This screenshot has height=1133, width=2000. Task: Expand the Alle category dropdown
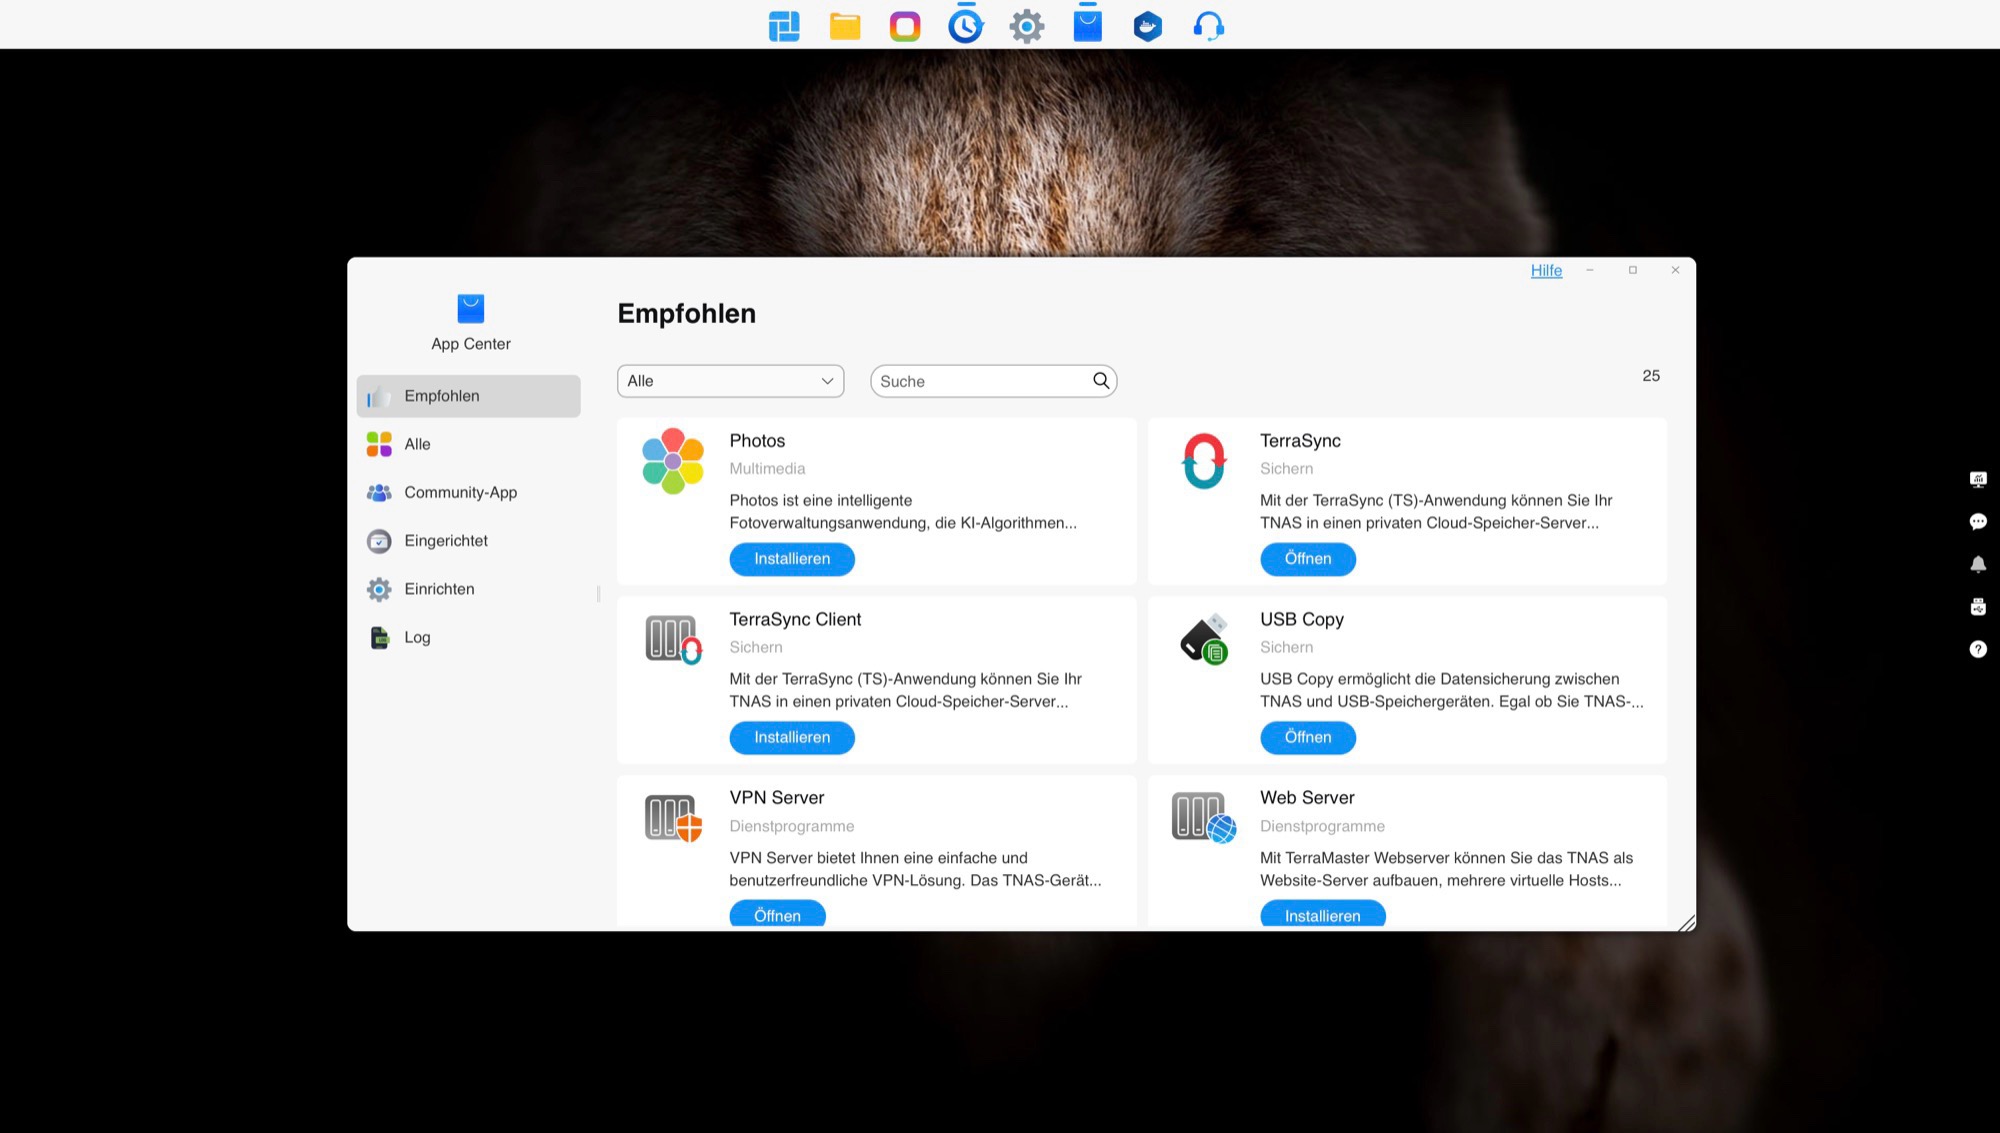(730, 381)
